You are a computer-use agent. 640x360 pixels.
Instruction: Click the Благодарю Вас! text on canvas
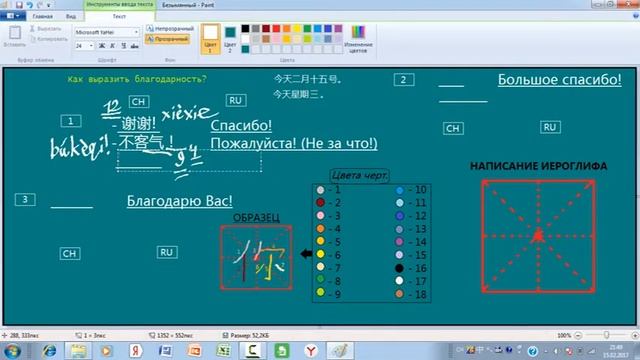coord(180,201)
